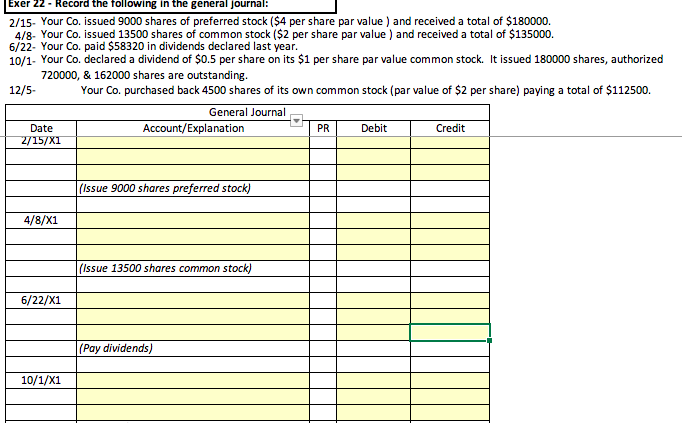Select the PR column header
The height and width of the screenshot is (423, 682).
tap(323, 128)
